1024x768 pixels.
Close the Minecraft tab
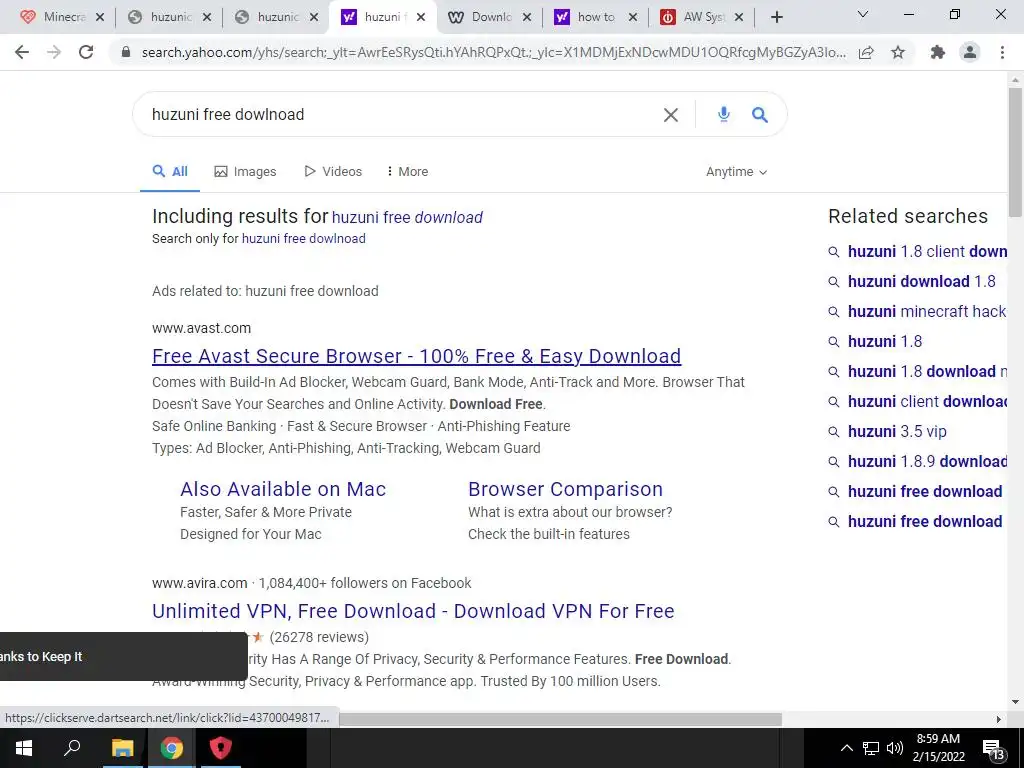(x=100, y=18)
